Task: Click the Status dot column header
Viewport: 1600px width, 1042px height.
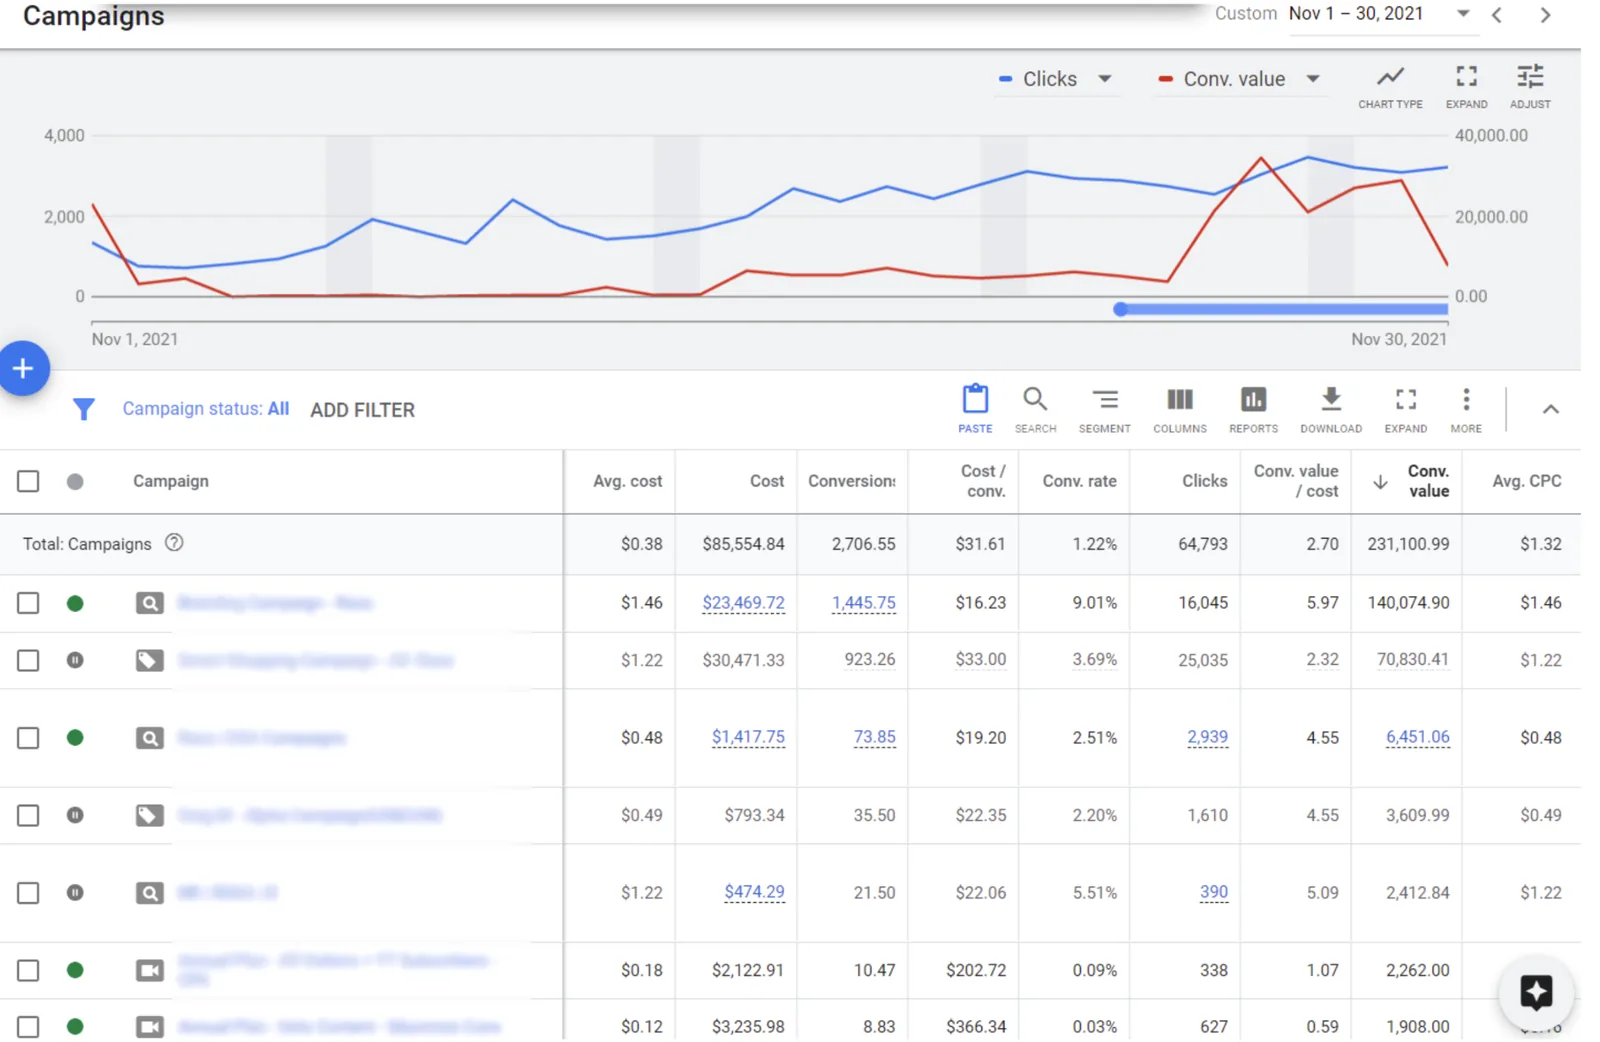Action: (x=75, y=481)
